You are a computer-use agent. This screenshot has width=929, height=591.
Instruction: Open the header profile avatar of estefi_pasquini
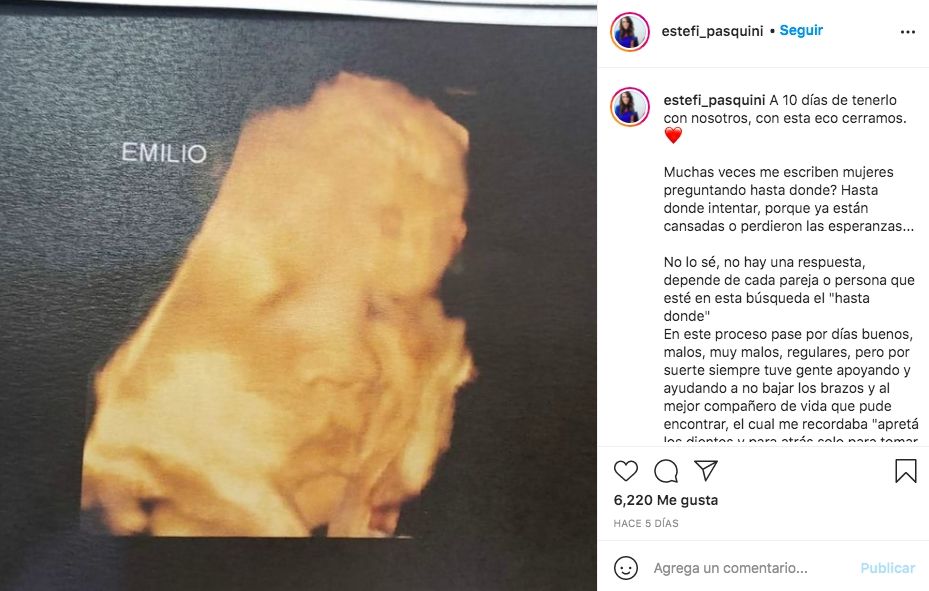630,32
